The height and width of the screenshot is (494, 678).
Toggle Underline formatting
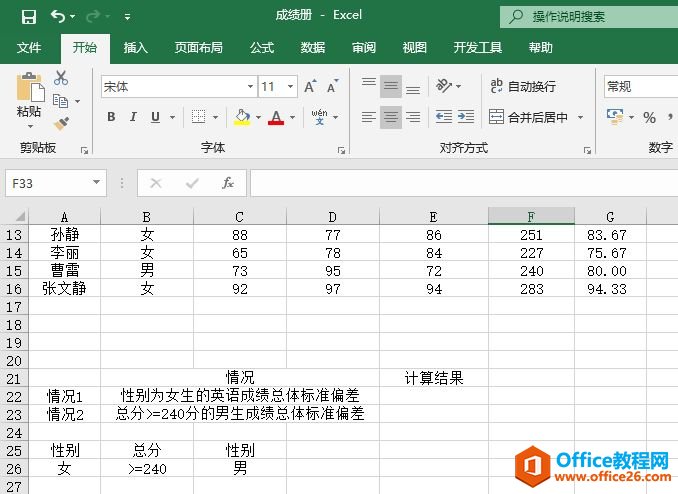155,117
